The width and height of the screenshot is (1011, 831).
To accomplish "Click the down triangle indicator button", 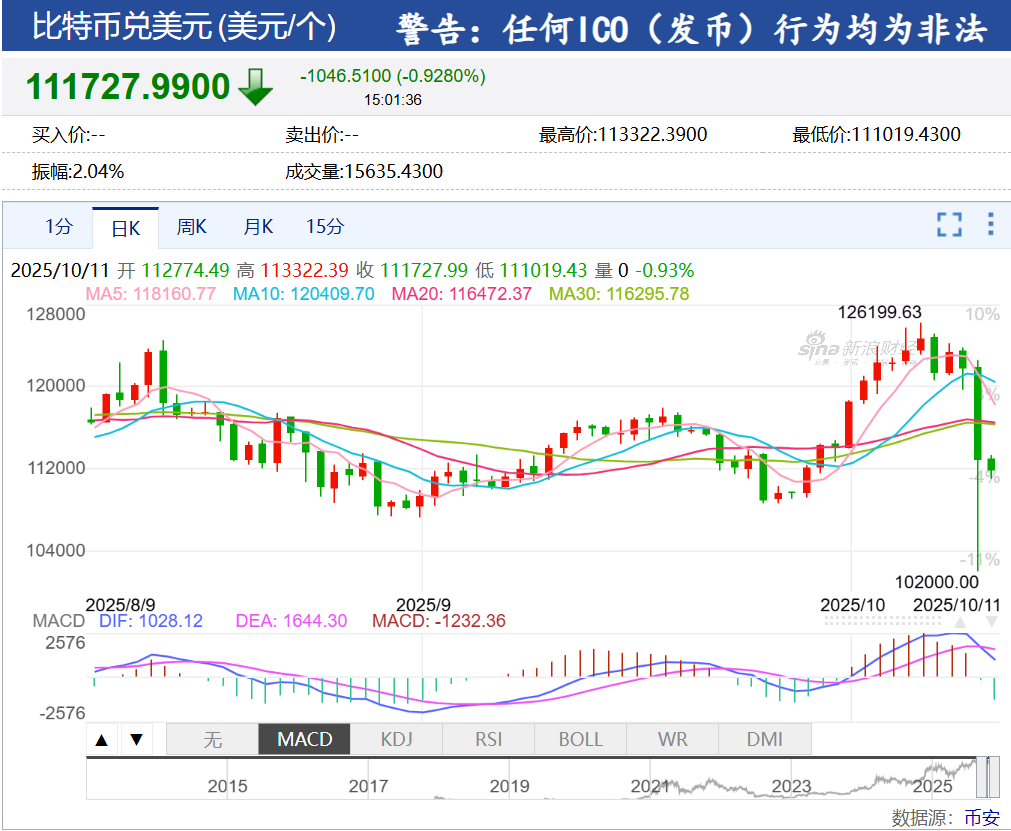I will pos(137,740).
